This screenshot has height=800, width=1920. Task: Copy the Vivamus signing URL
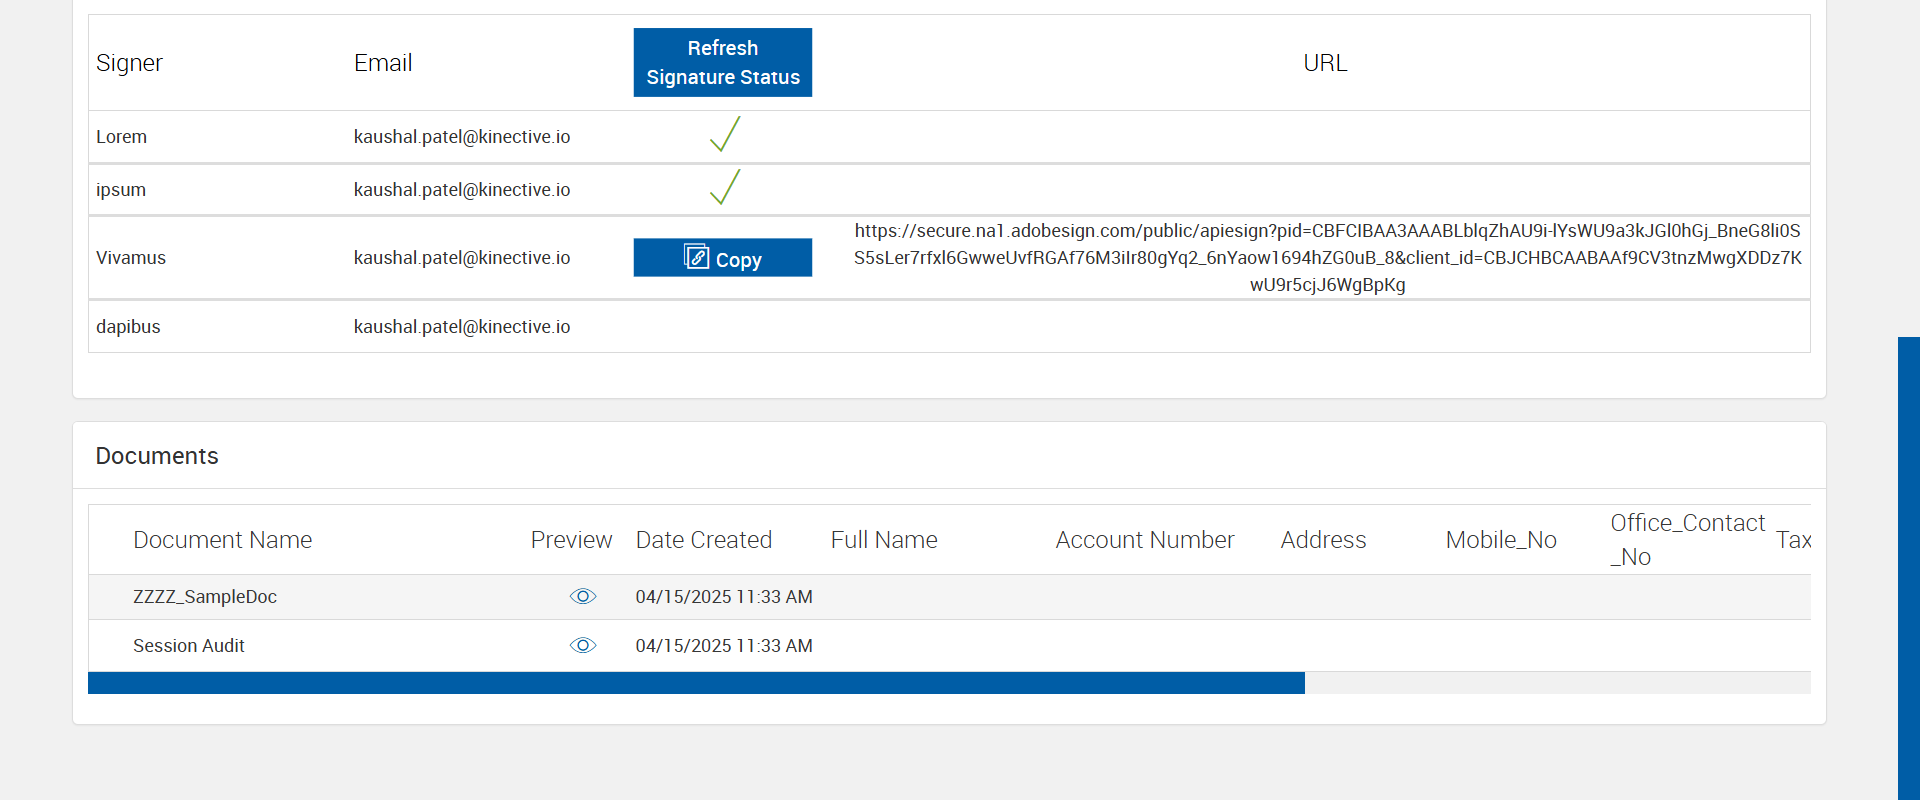click(722, 258)
